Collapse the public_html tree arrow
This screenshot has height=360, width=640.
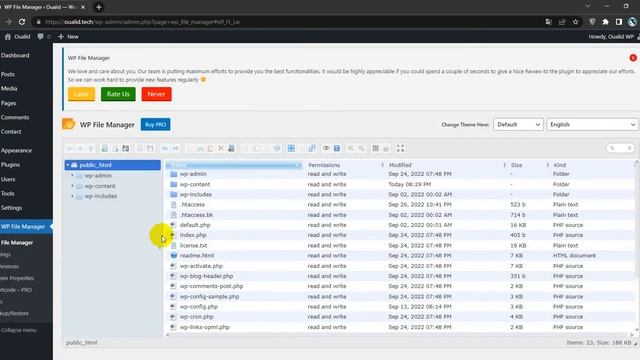click(x=68, y=165)
